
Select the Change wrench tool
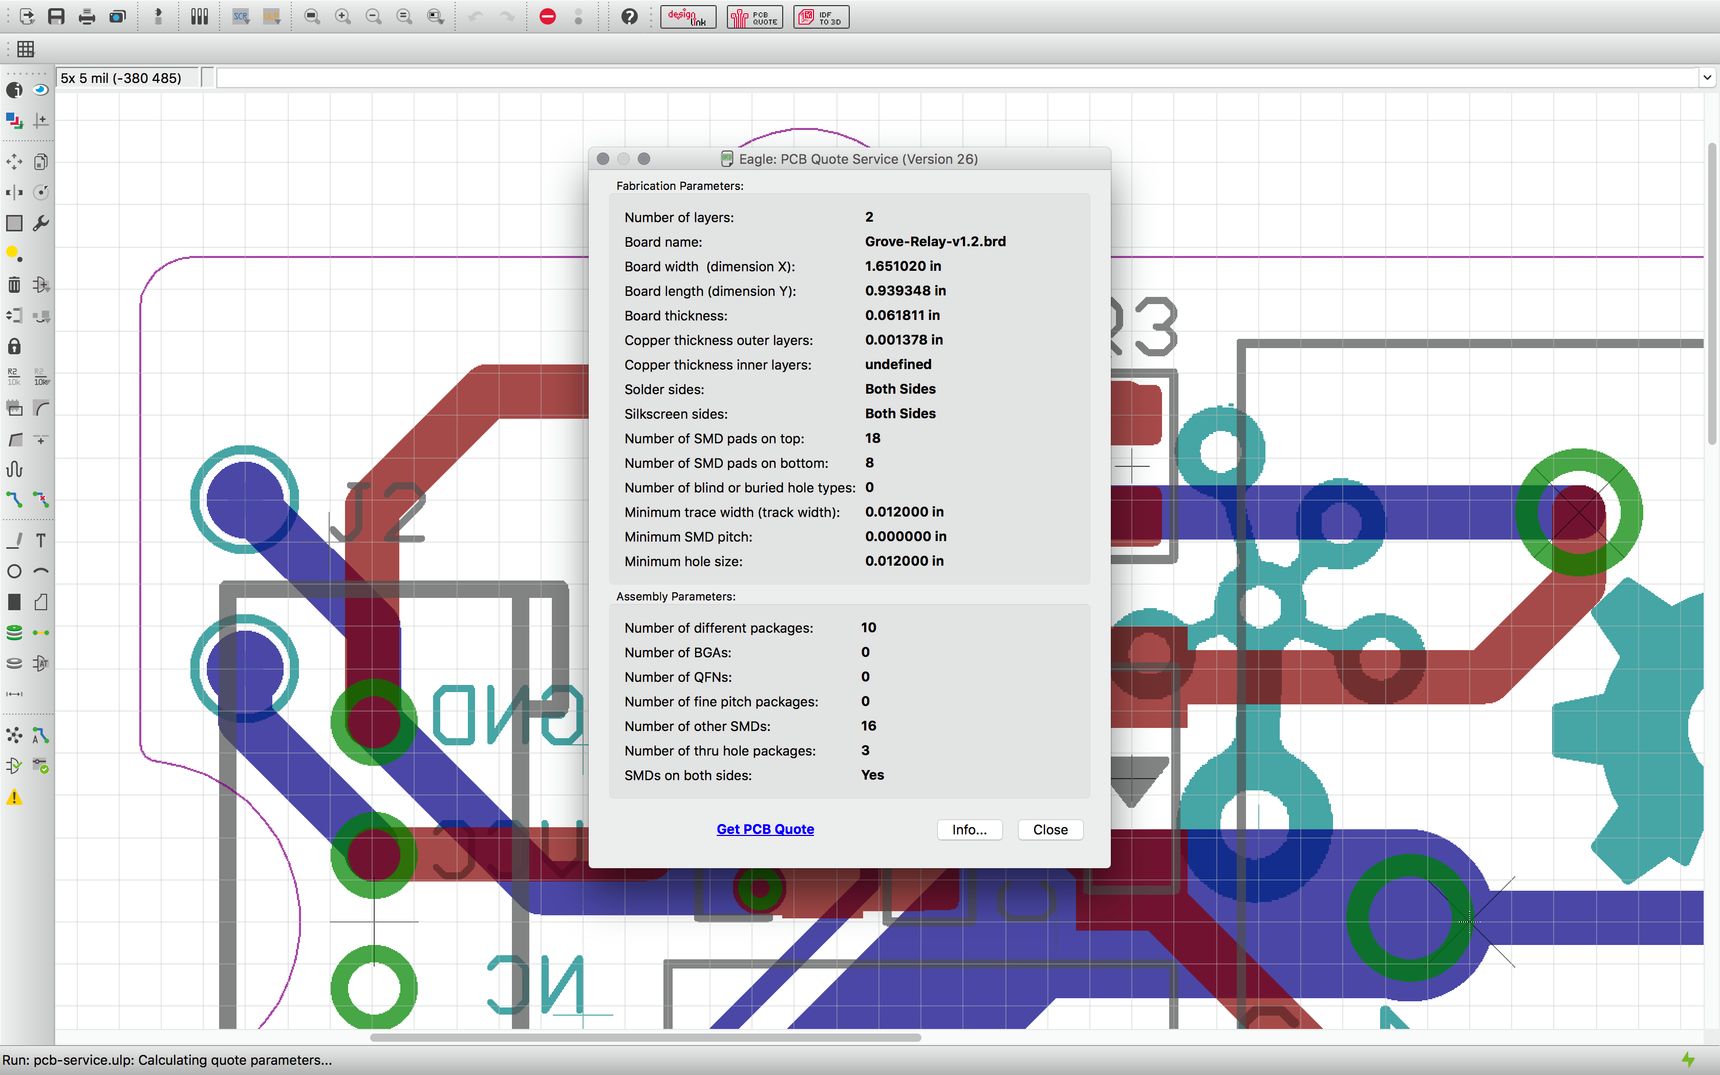point(41,224)
